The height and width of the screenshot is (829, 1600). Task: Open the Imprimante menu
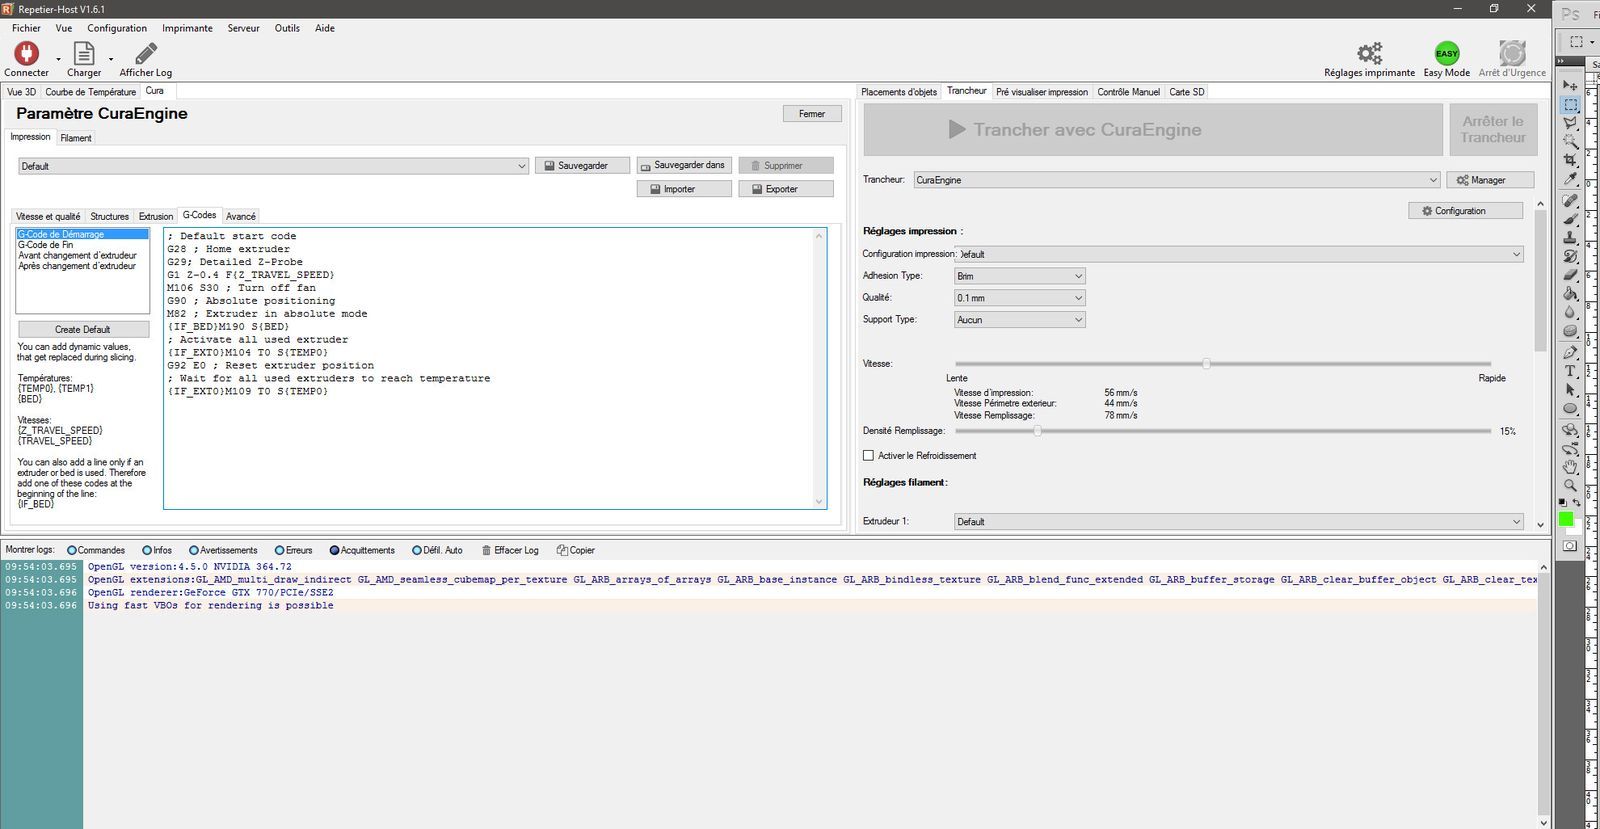click(187, 28)
